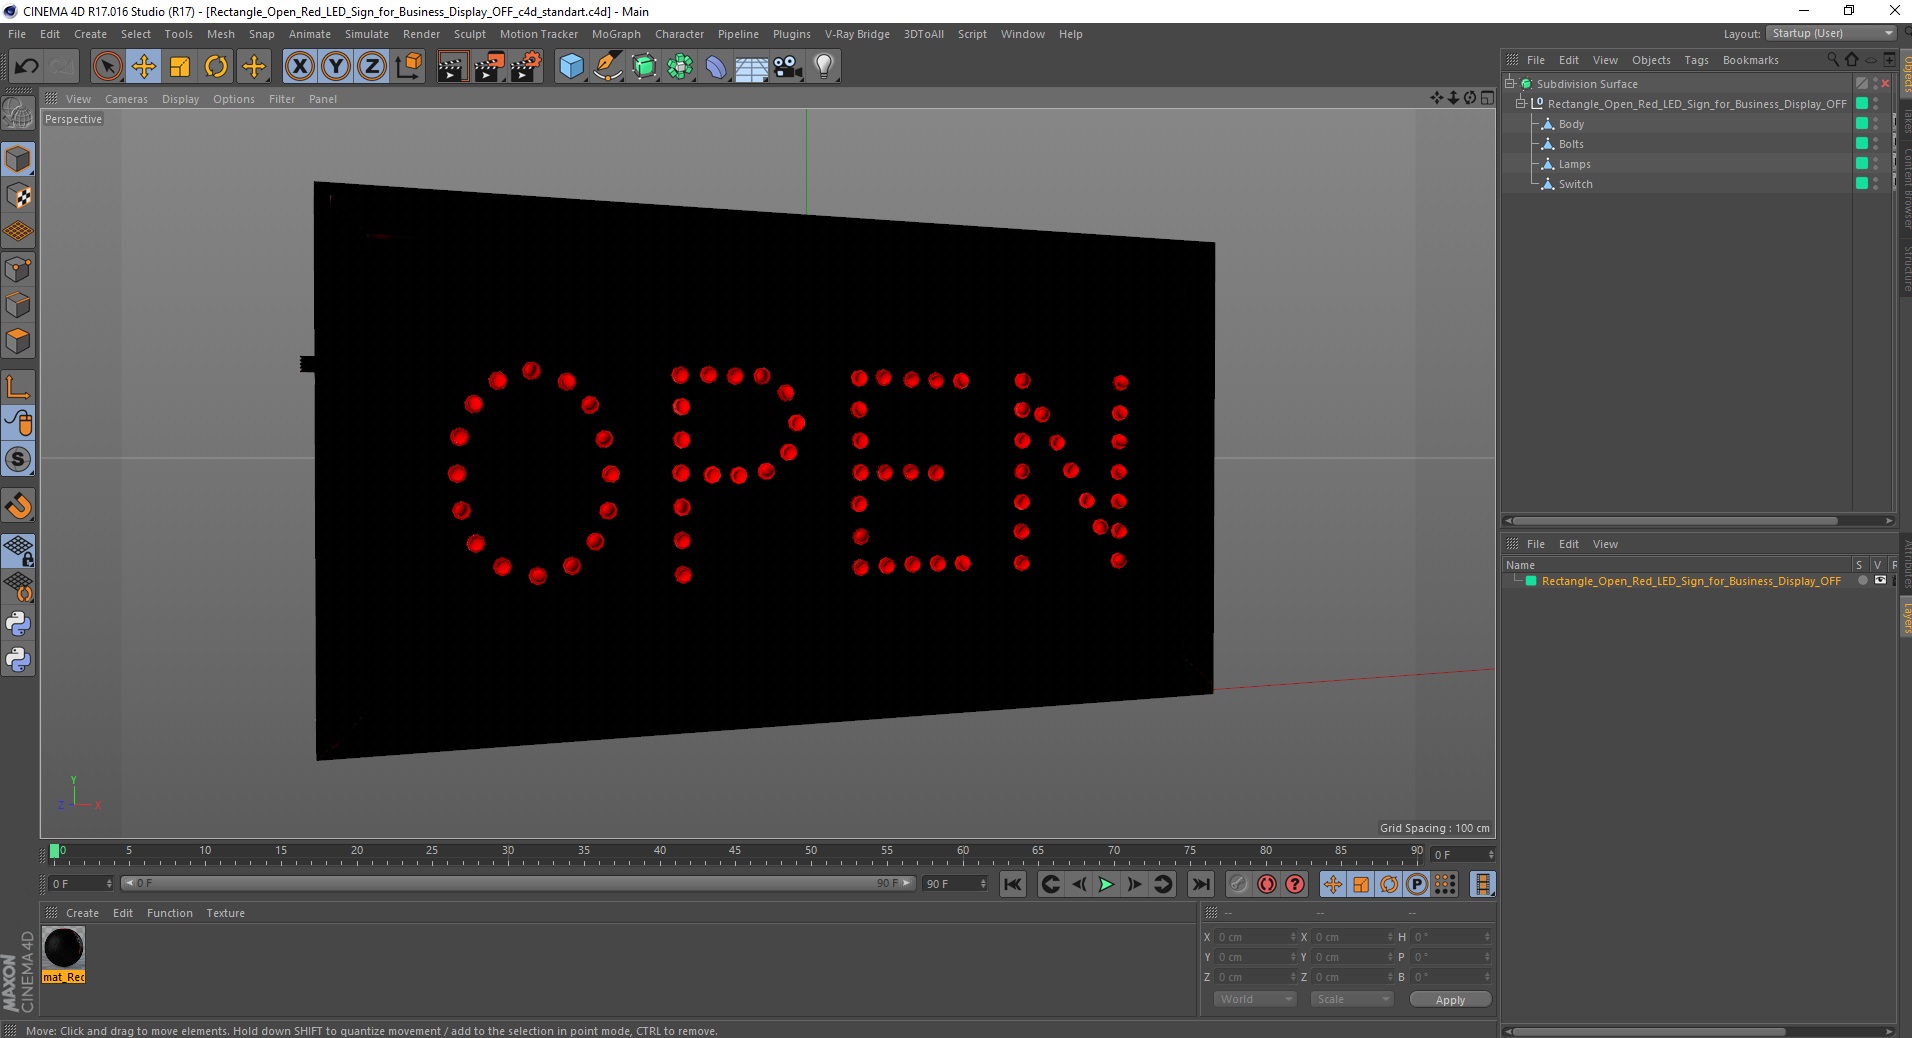Add a Light object
This screenshot has height=1038, width=1912.
pos(824,67)
